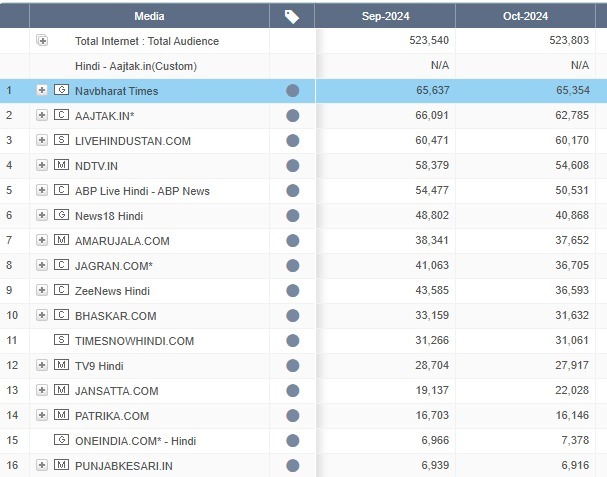Click the Sep-2024 value 19,137 for JANSATTA.COM

(x=432, y=390)
